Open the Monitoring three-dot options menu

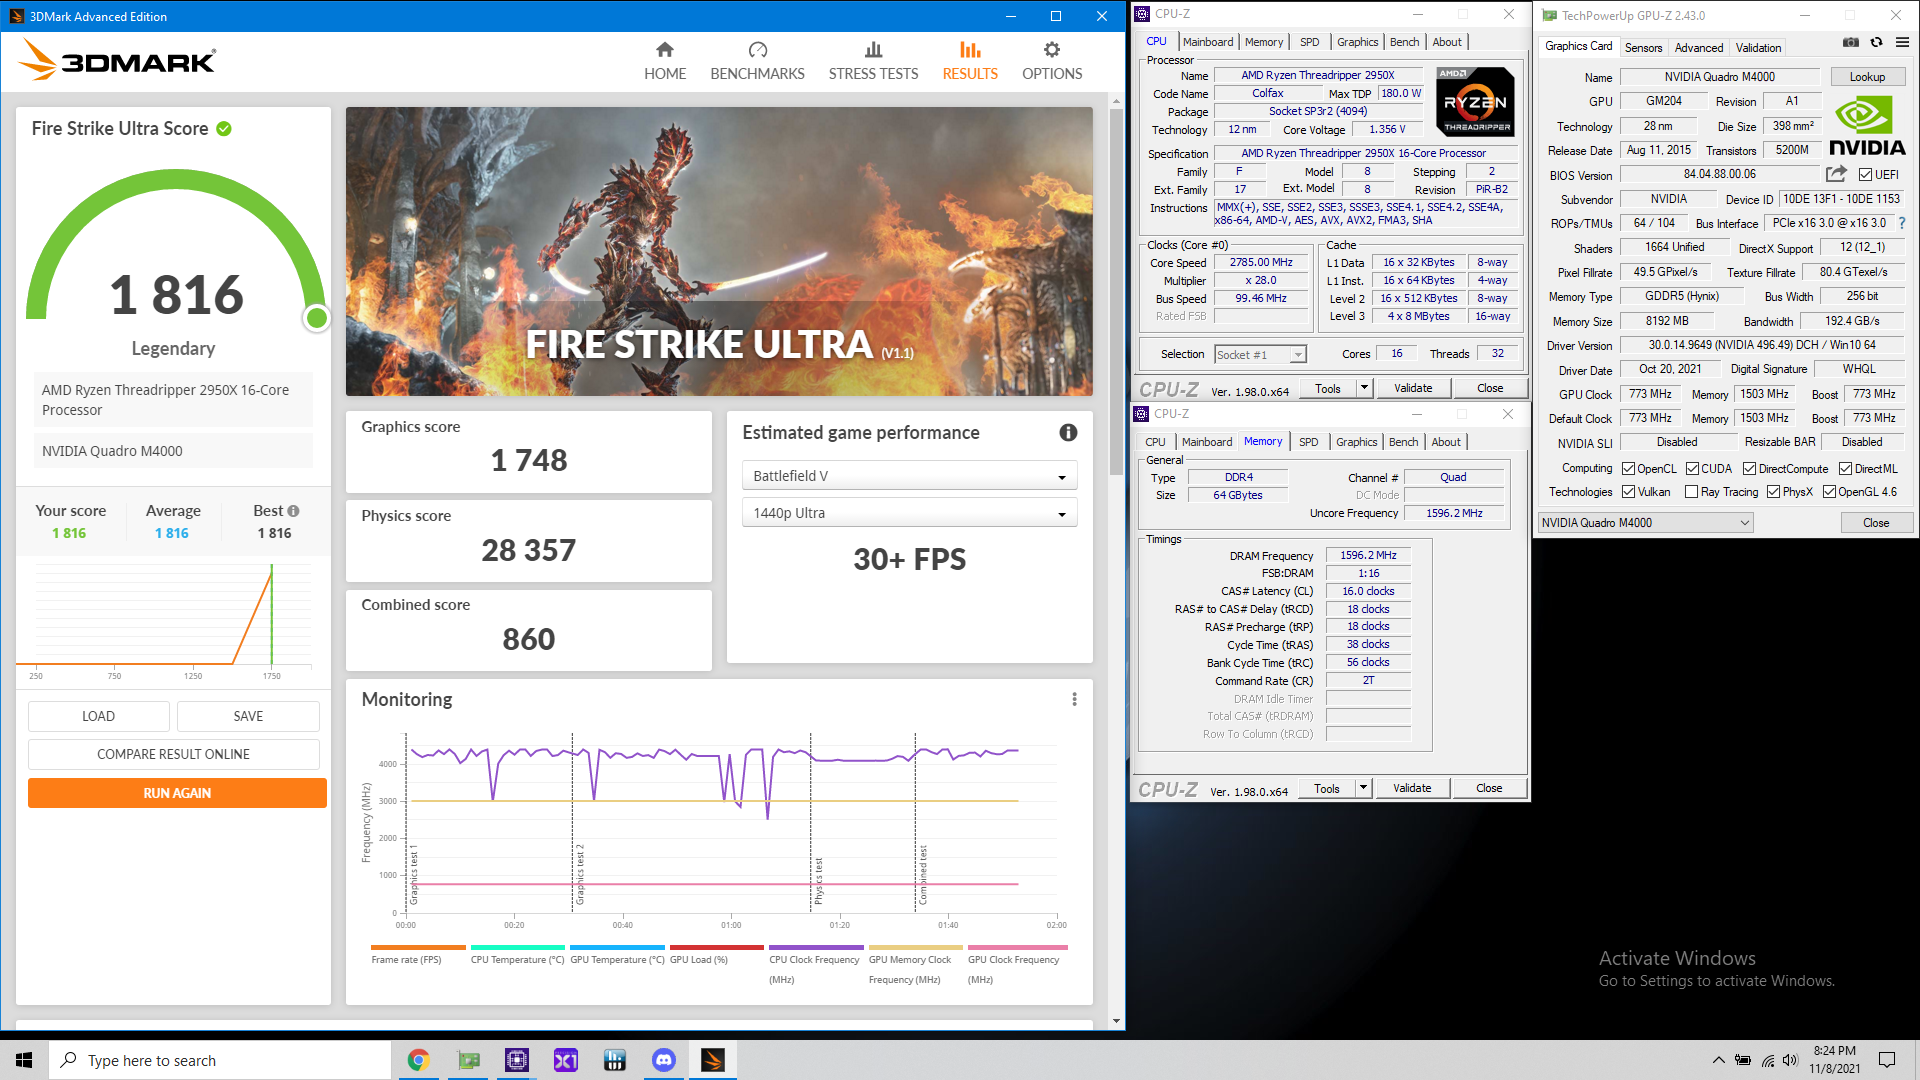[1074, 700]
